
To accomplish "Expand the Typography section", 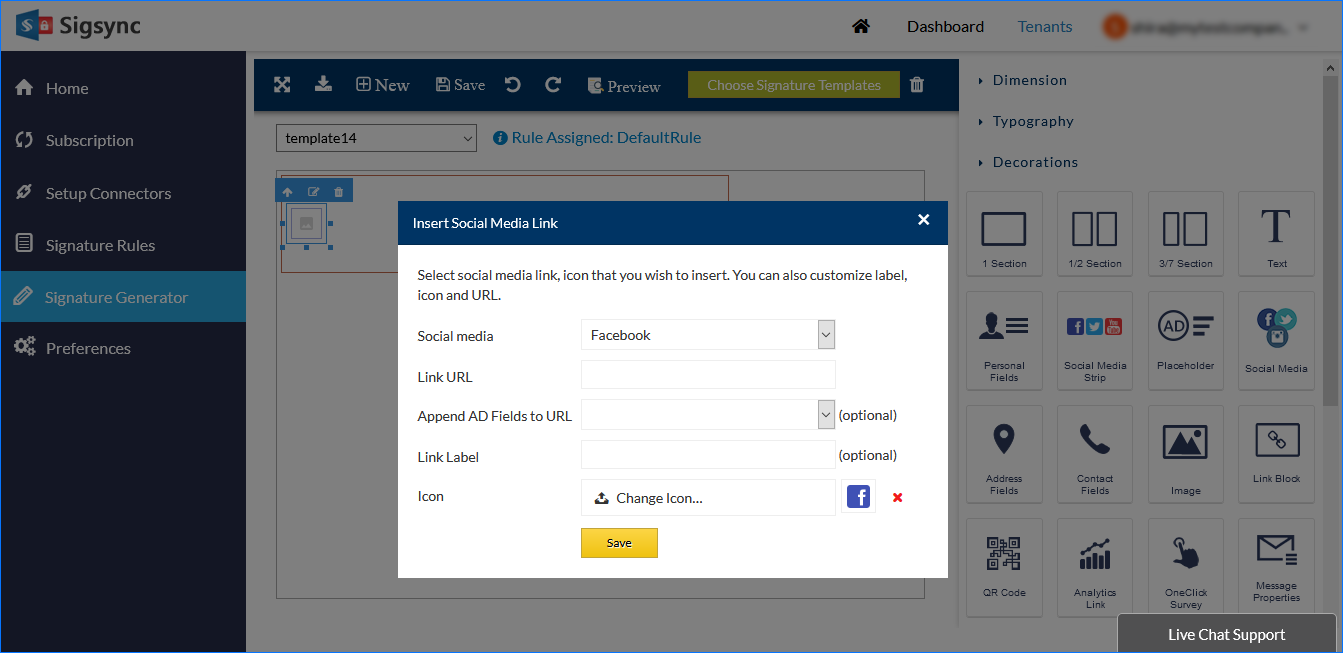I will tap(1032, 121).
